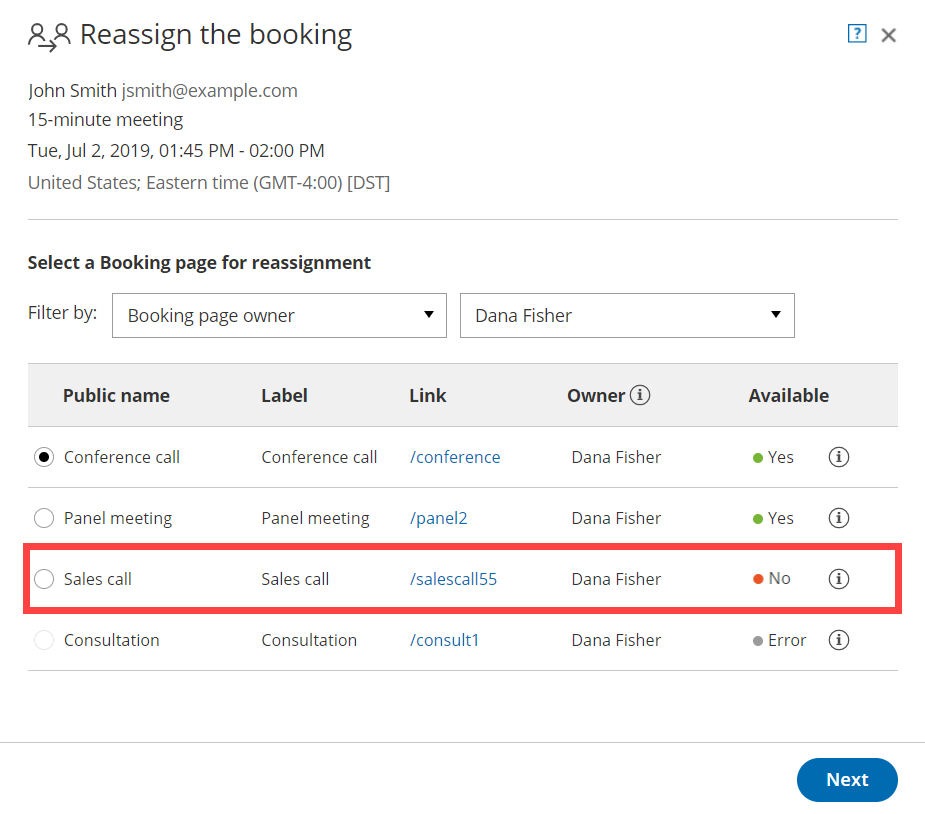Click the jsmith@example.com email address
The width and height of the screenshot is (925, 814).
click(x=209, y=91)
